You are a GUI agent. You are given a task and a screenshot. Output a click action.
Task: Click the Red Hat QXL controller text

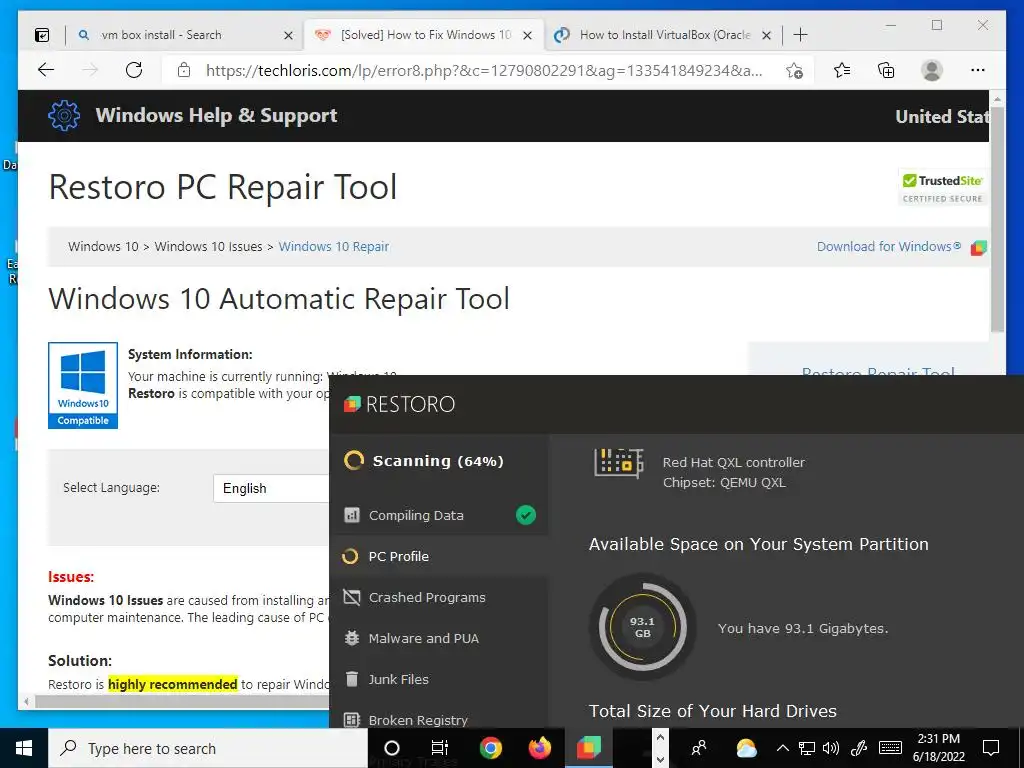click(x=733, y=462)
